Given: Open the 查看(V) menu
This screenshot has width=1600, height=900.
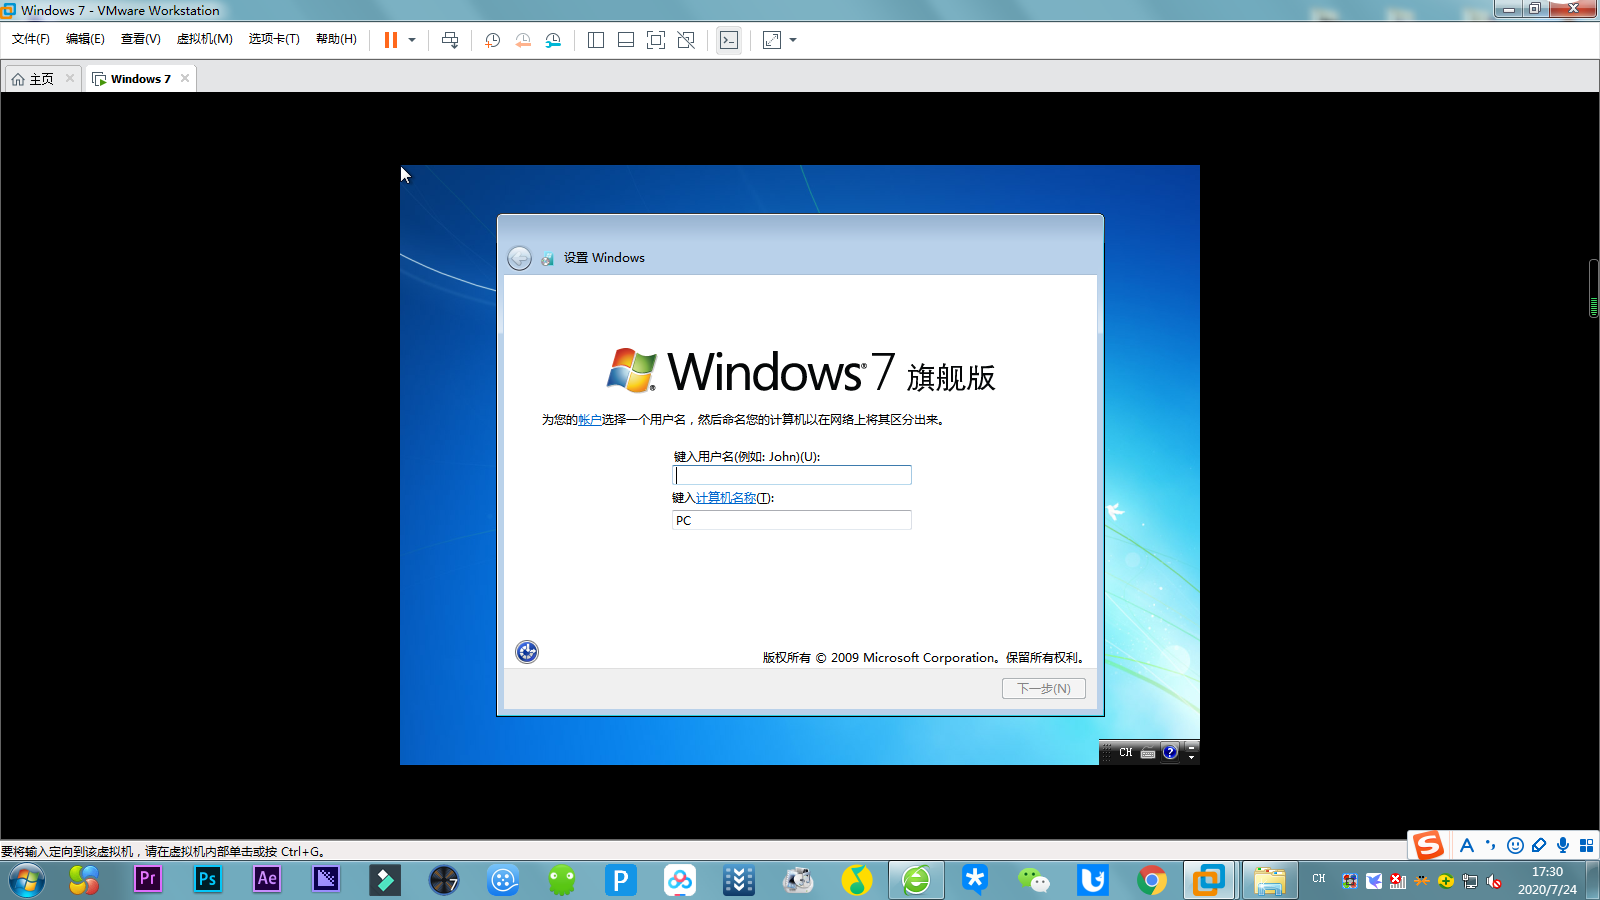Looking at the screenshot, I should (x=141, y=39).
